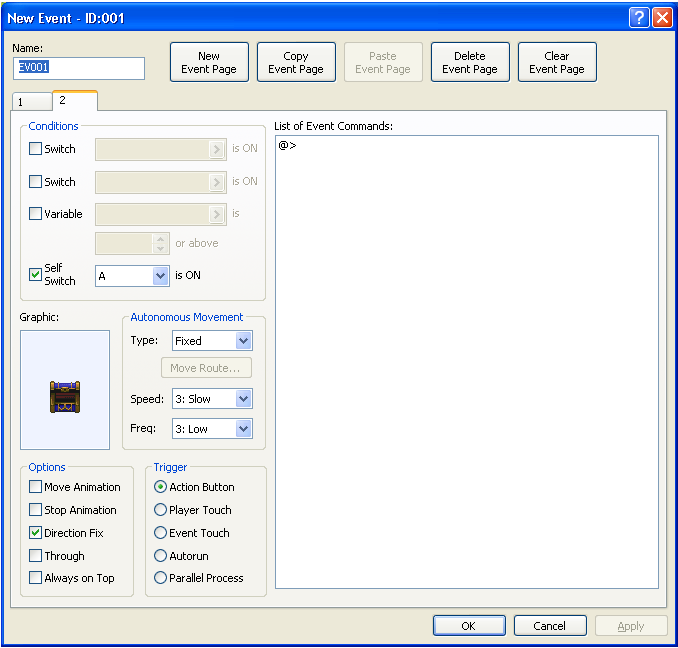This screenshot has width=678, height=648.
Task: Close the New Event dialog window
Action: (662, 18)
